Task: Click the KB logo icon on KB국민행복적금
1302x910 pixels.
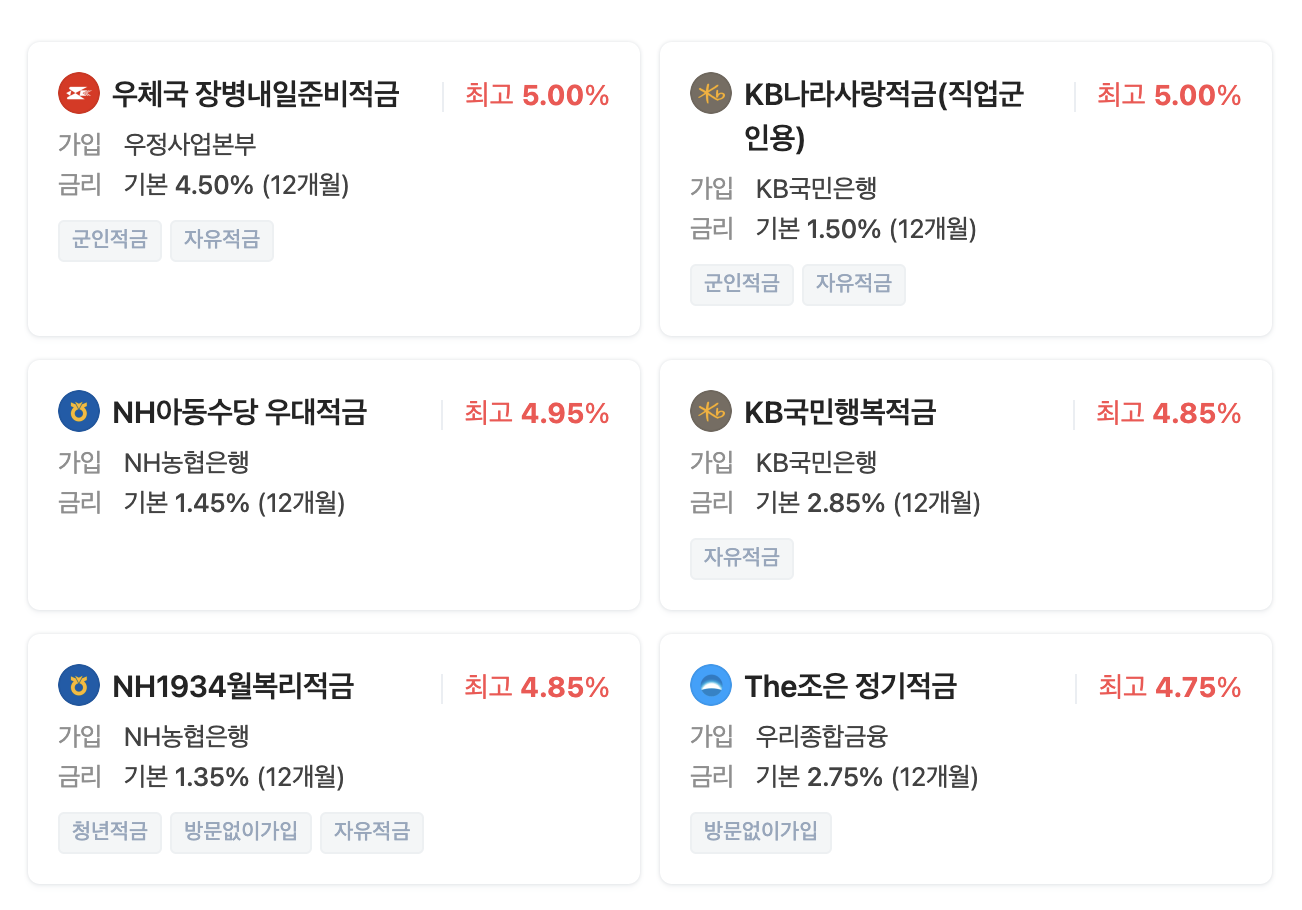Action: [x=711, y=412]
